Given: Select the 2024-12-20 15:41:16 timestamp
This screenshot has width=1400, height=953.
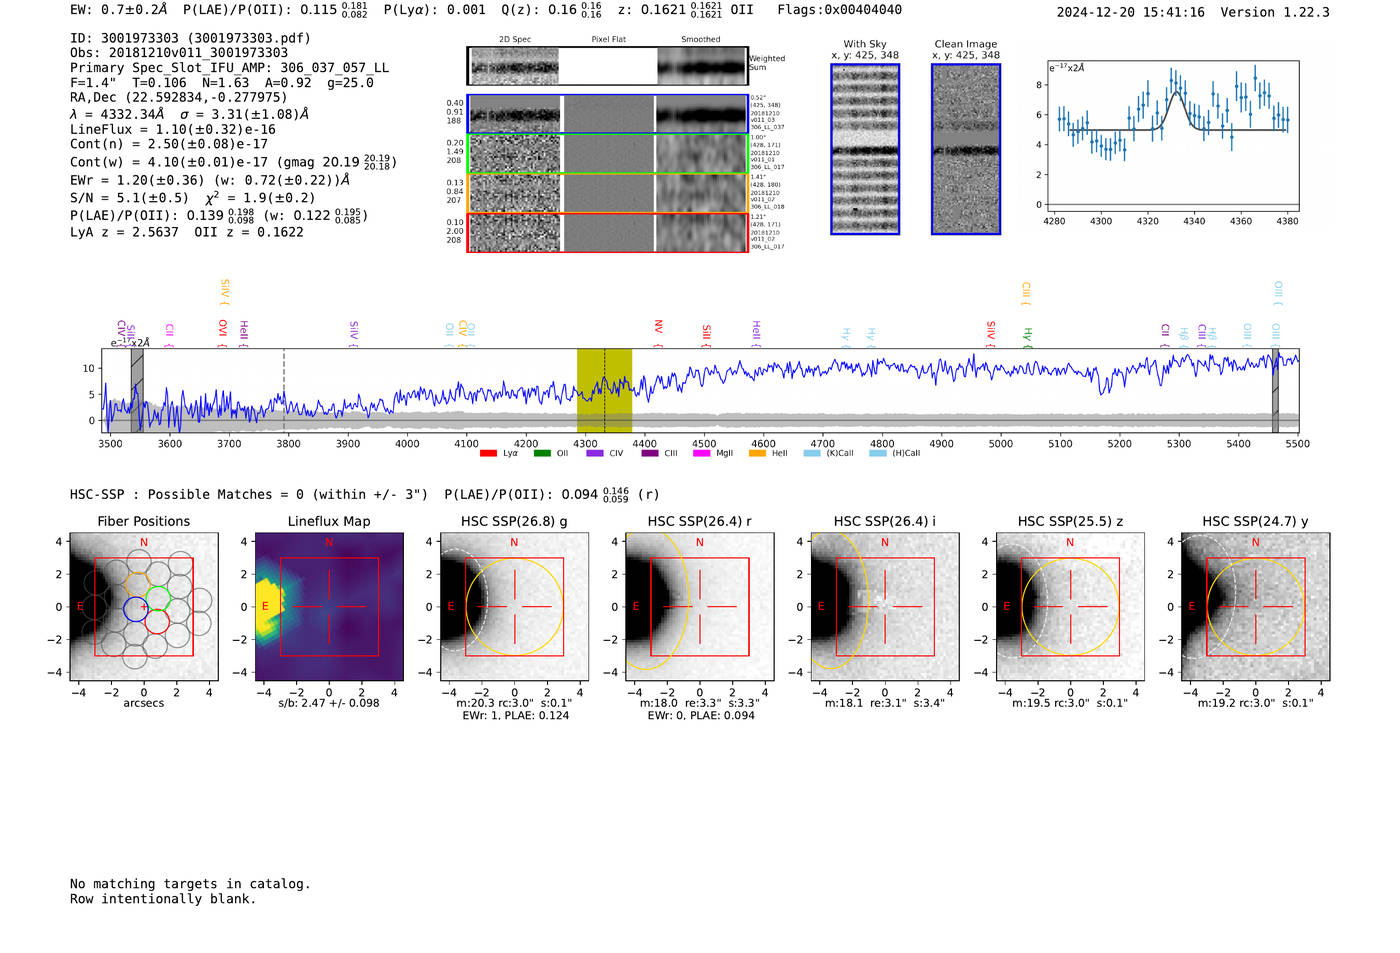Looking at the screenshot, I should pos(1130,12).
